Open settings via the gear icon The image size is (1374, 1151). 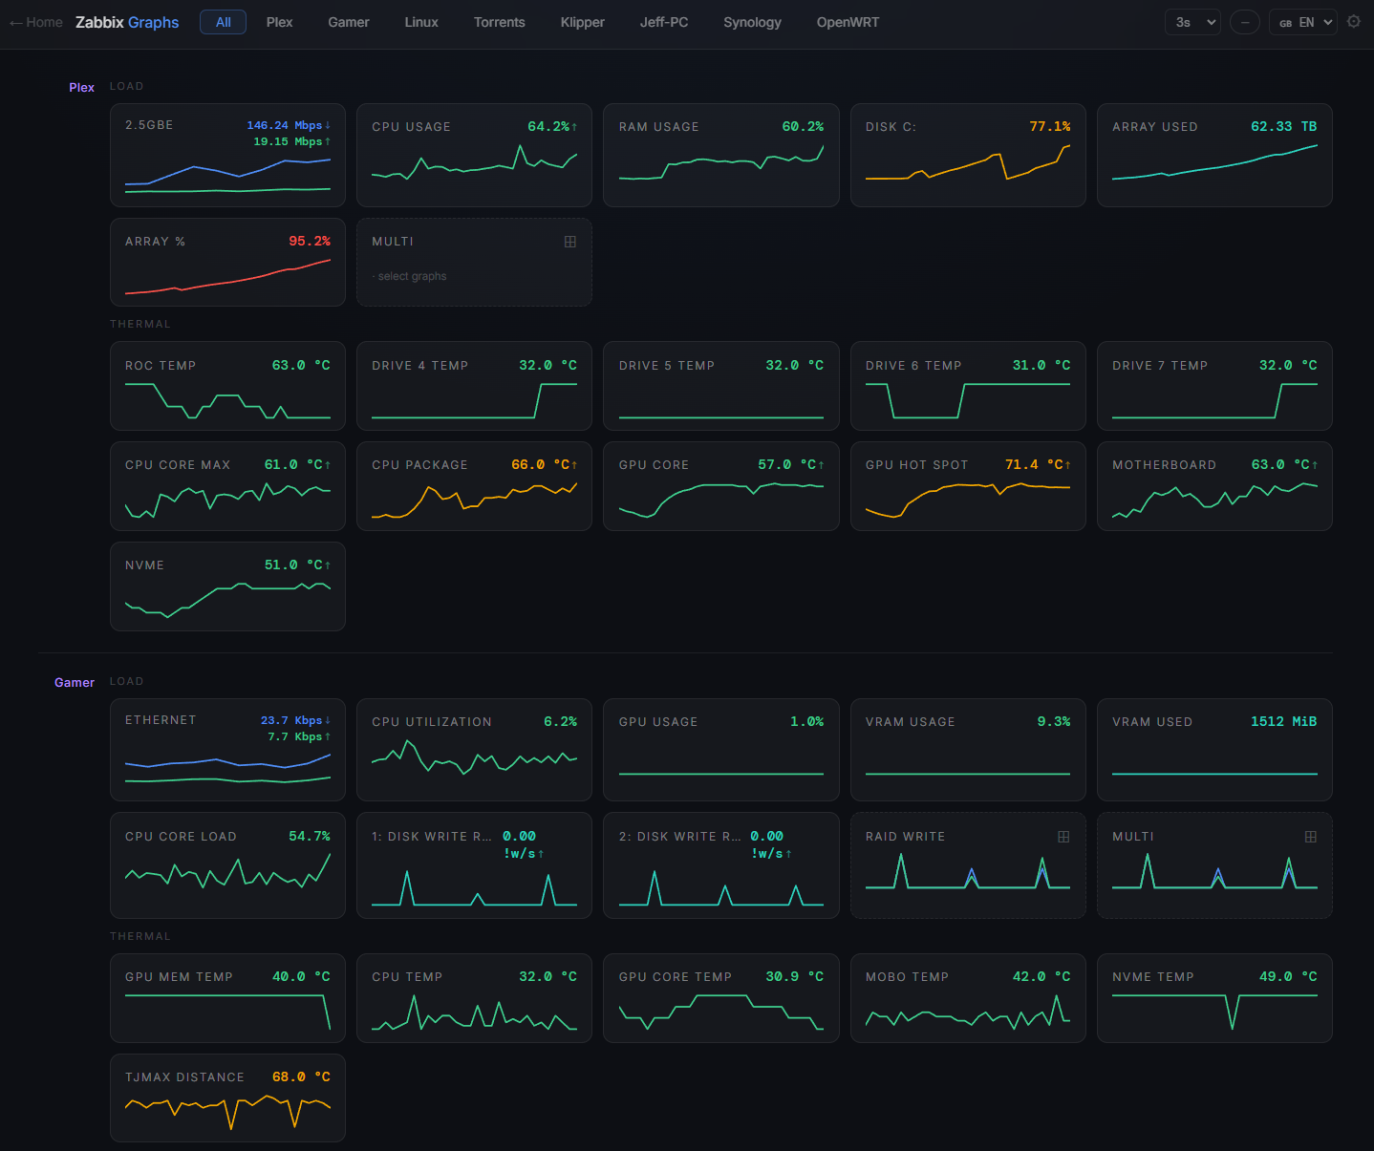[x=1354, y=21]
